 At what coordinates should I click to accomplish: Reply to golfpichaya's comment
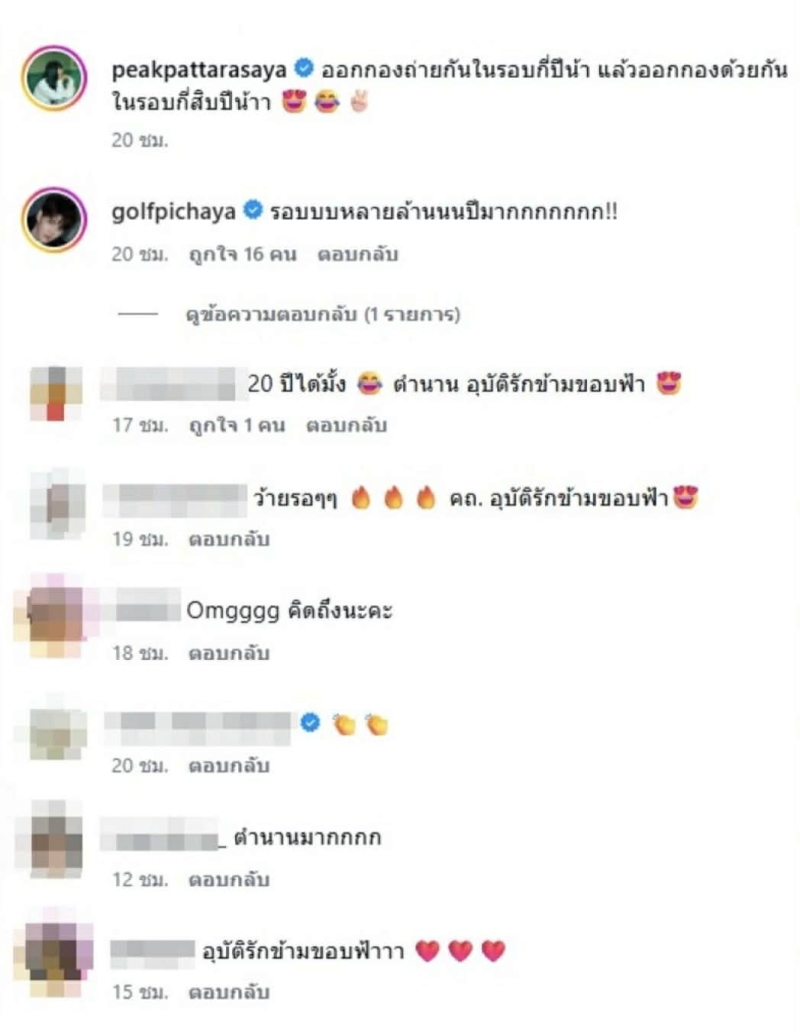[x=357, y=254]
